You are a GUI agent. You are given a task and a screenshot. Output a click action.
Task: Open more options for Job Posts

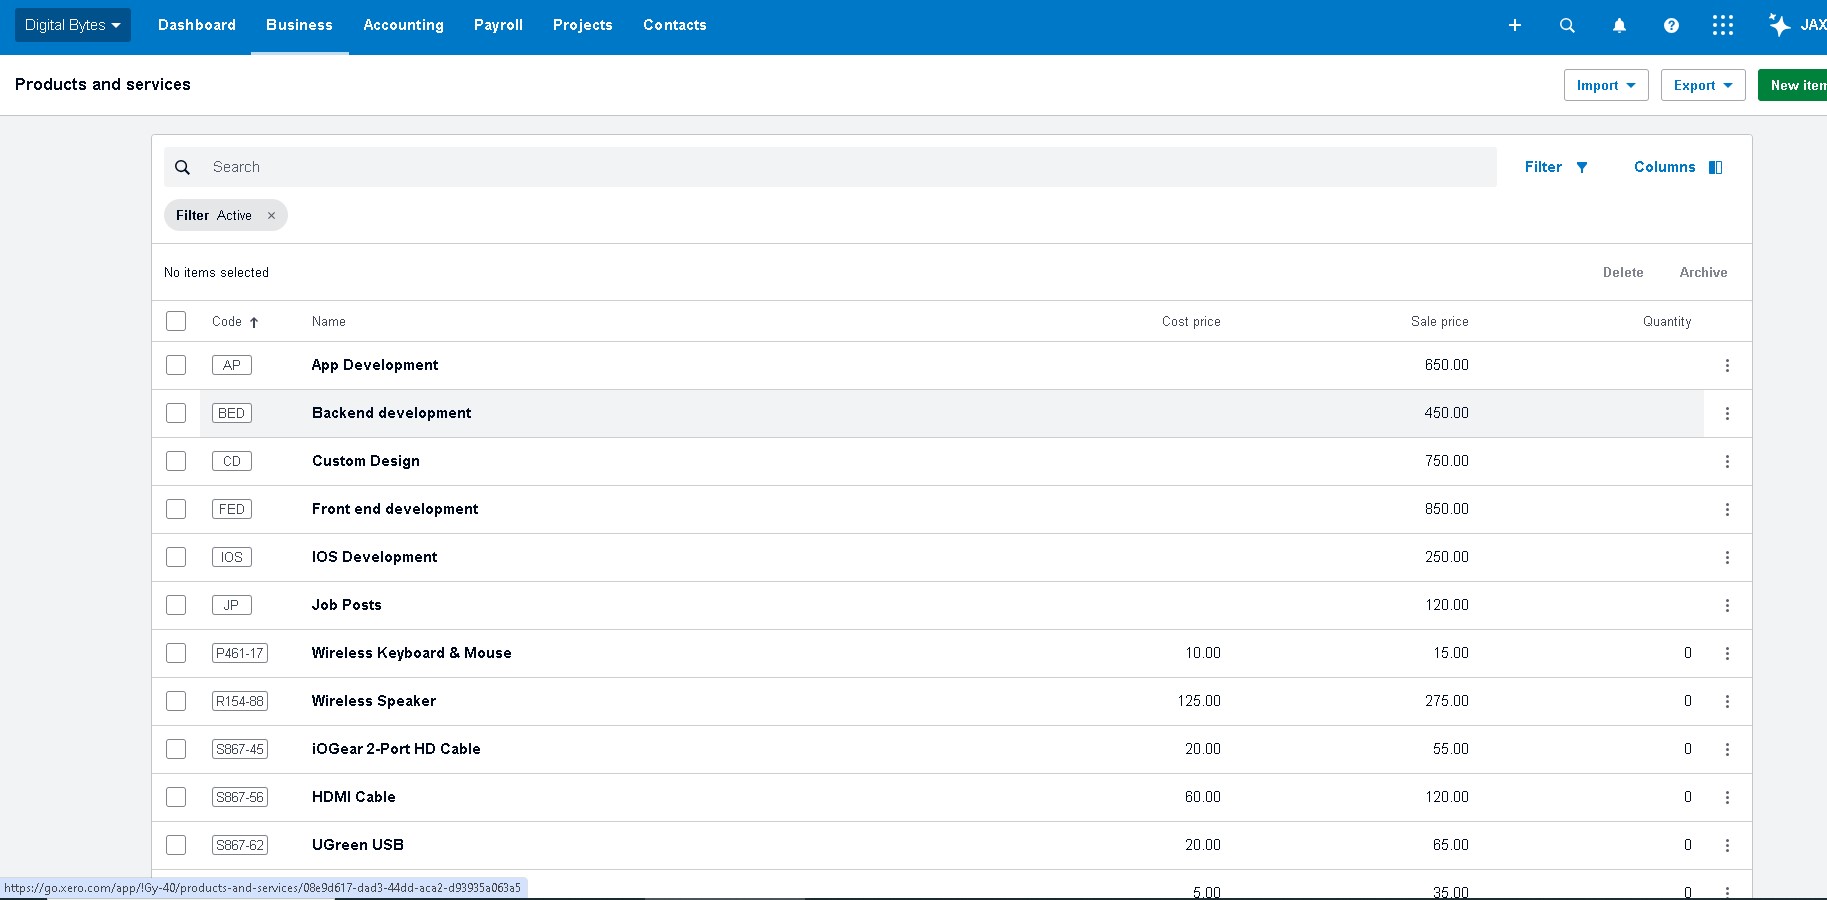pos(1727,605)
